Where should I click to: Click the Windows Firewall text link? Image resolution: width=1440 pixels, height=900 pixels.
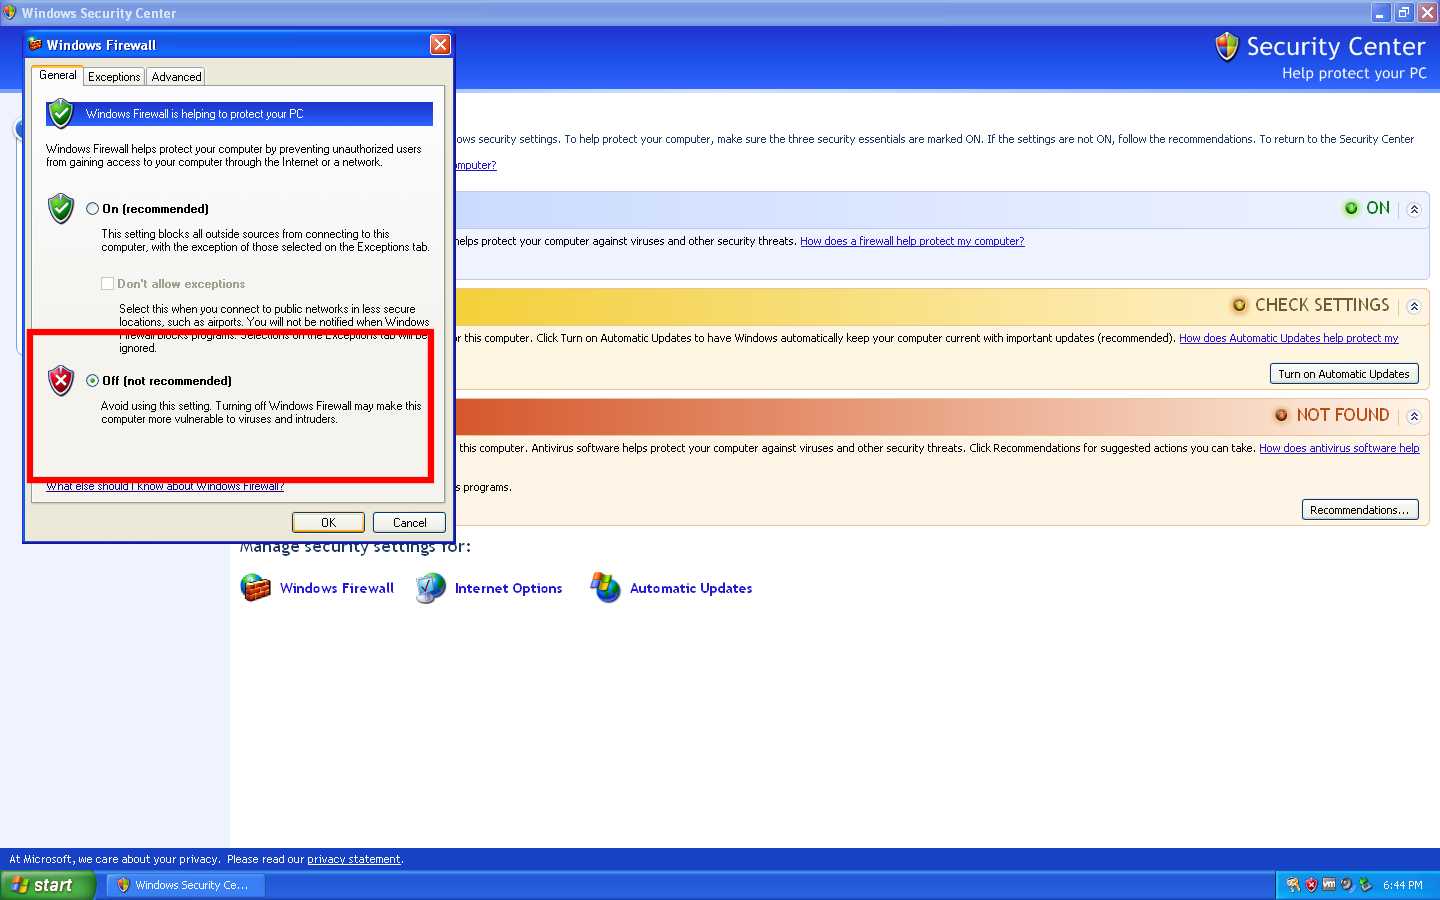click(337, 588)
